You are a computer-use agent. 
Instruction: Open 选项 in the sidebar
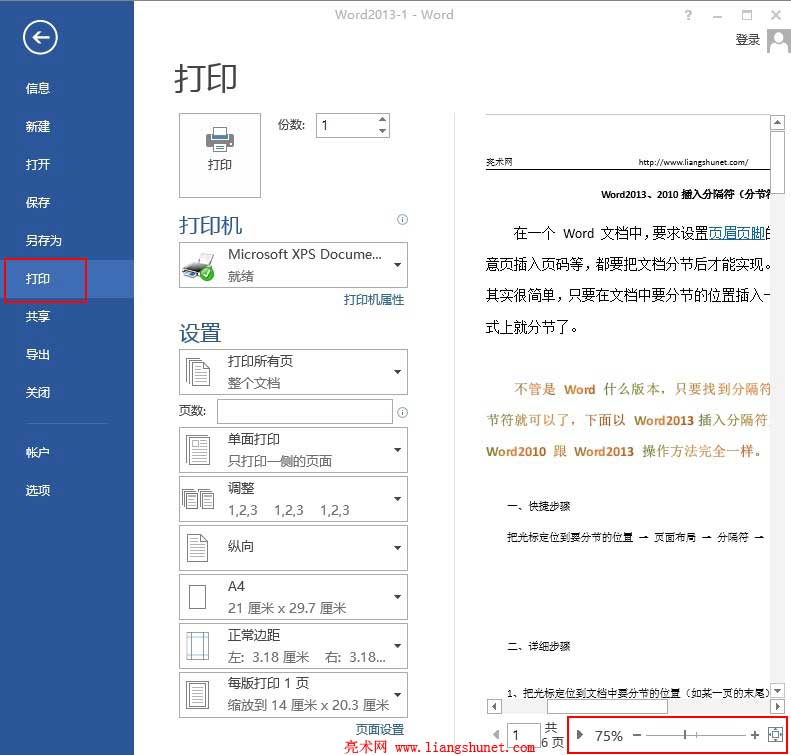pyautogui.click(x=38, y=490)
